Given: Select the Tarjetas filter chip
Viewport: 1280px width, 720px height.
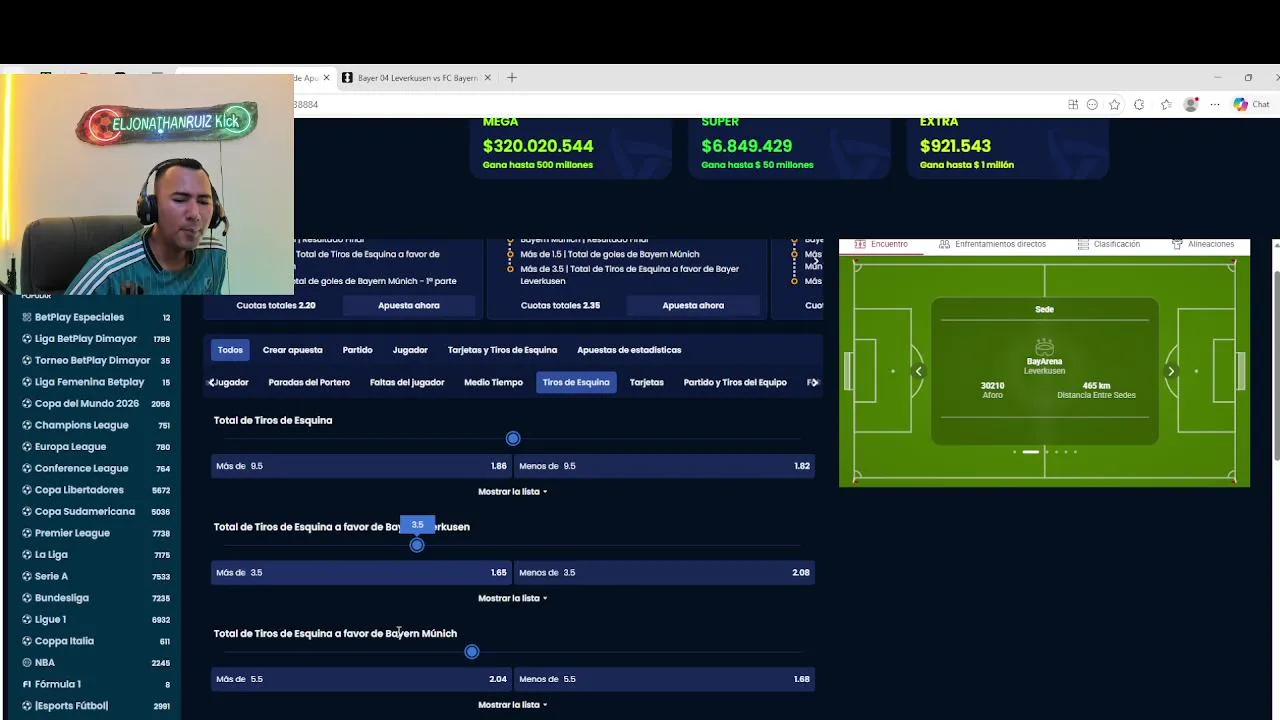Looking at the screenshot, I should pyautogui.click(x=647, y=382).
